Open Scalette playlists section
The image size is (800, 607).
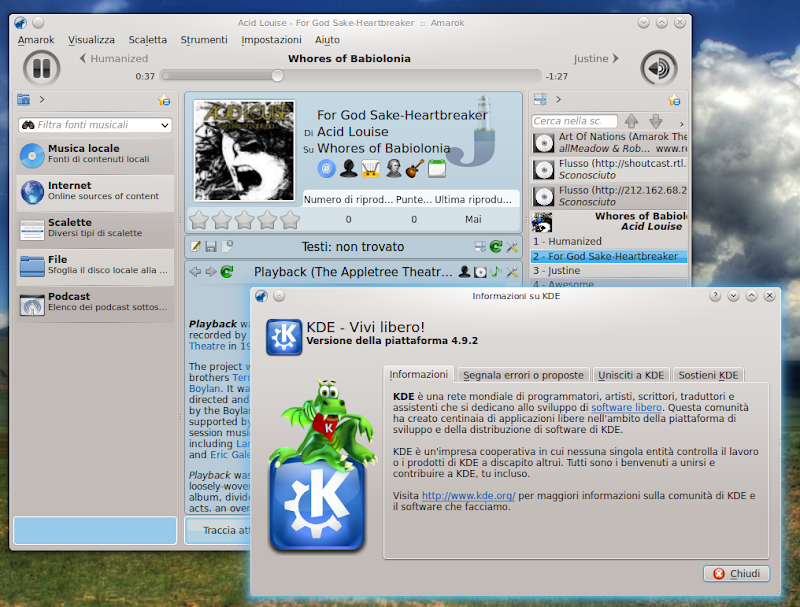pyautogui.click(x=95, y=229)
